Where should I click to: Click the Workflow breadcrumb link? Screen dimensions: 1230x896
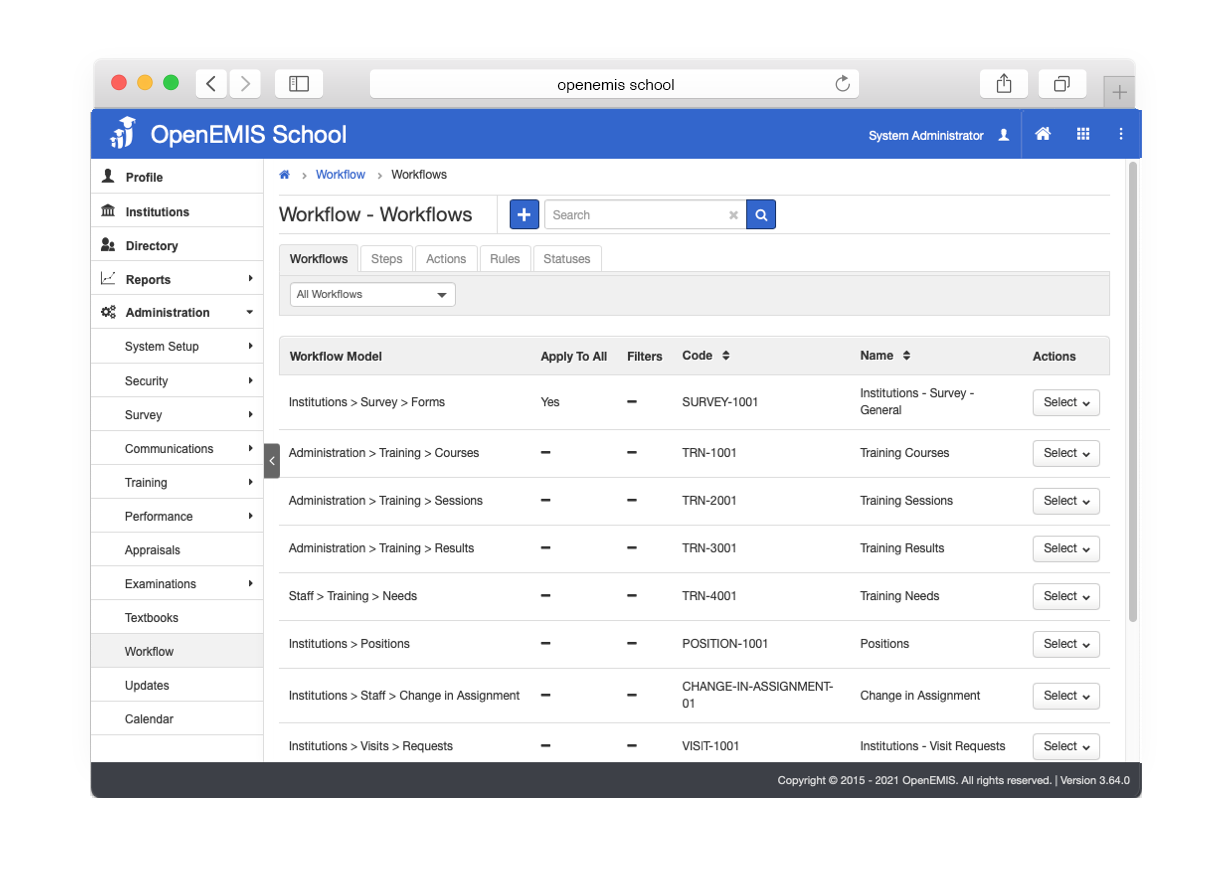click(341, 175)
